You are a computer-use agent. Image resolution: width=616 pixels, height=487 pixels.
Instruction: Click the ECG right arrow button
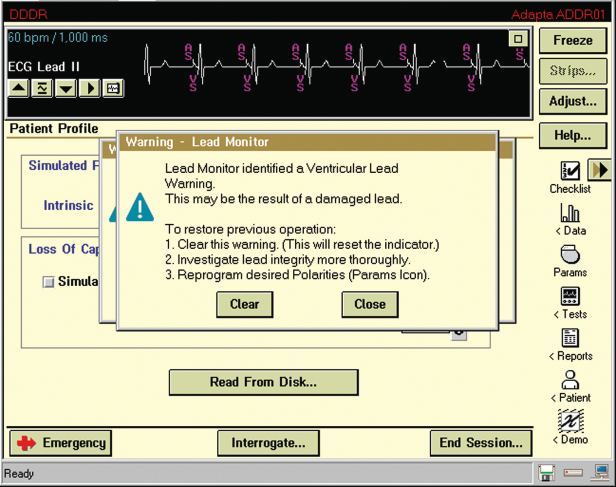(89, 89)
